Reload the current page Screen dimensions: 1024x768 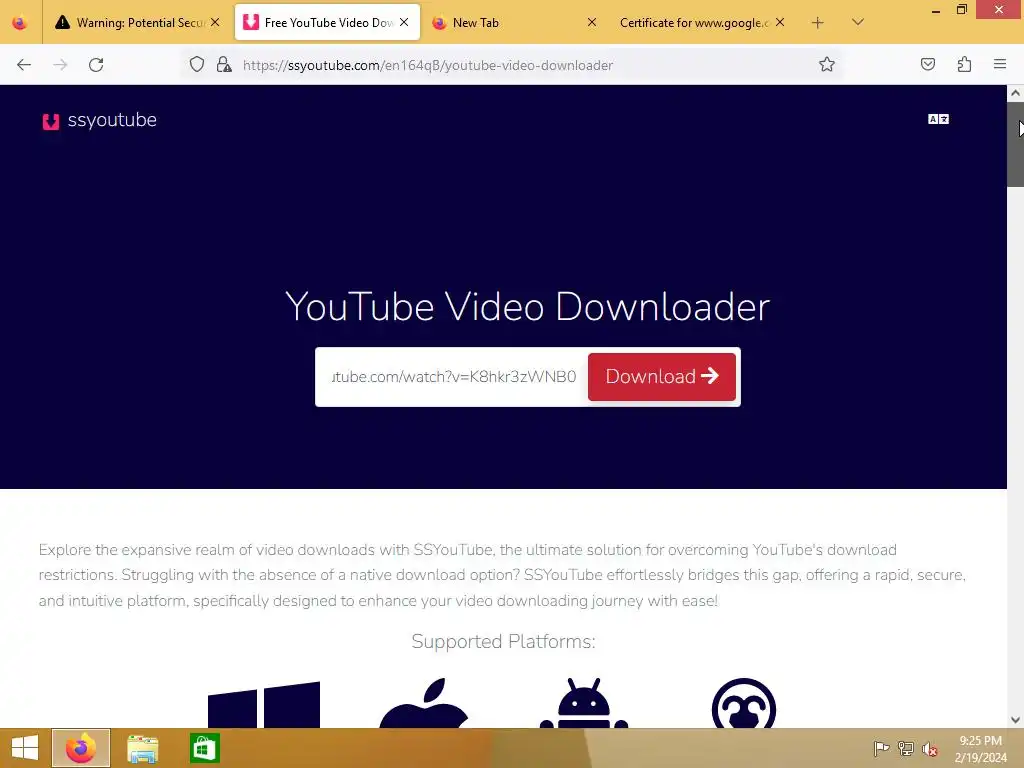pos(96,65)
